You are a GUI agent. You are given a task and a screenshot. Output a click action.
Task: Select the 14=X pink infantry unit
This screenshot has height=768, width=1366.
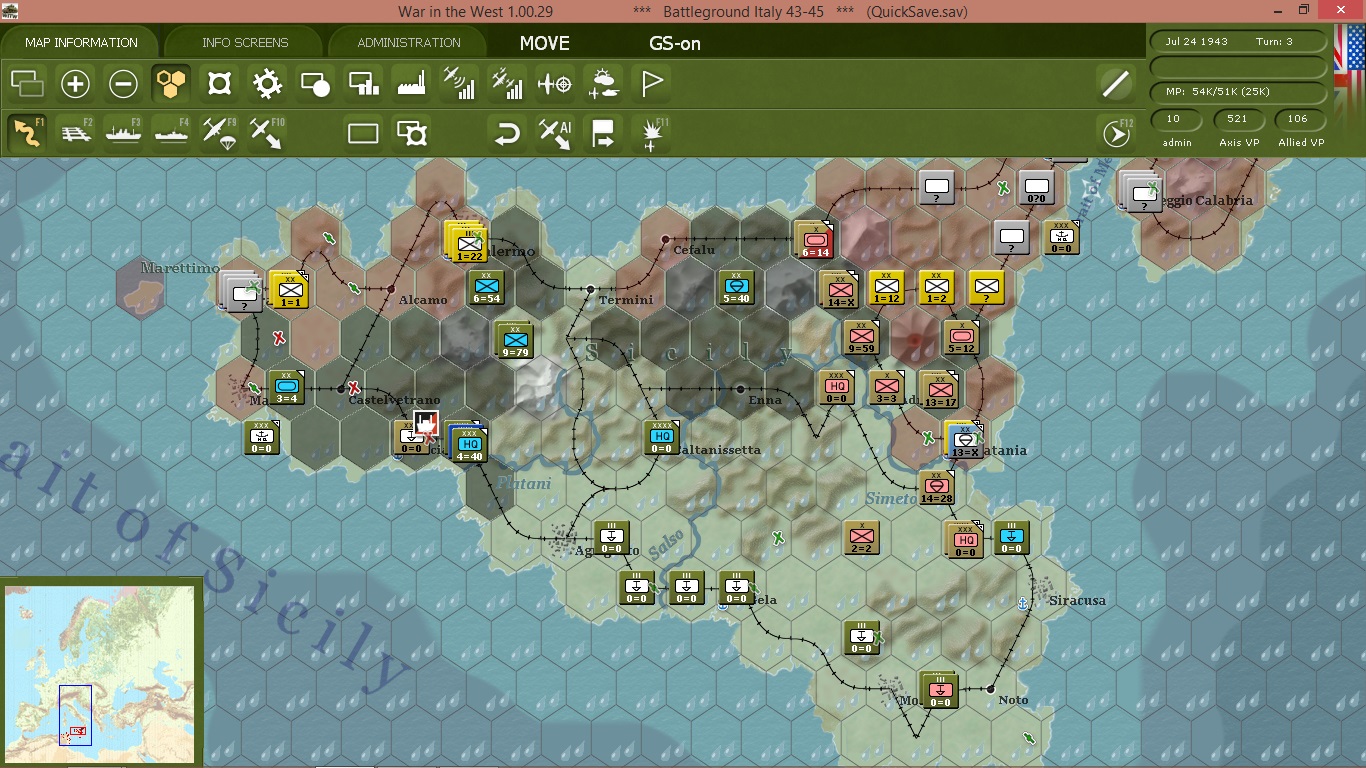tap(839, 289)
